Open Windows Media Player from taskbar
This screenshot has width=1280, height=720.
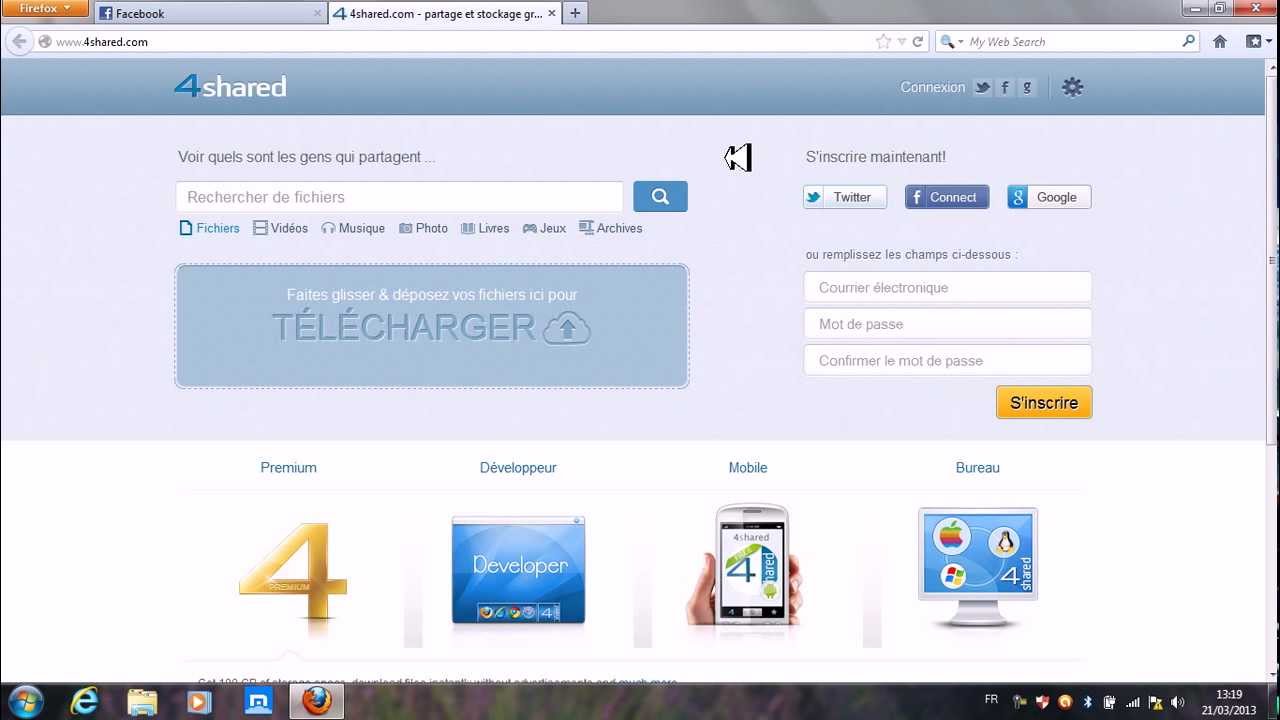click(x=199, y=701)
